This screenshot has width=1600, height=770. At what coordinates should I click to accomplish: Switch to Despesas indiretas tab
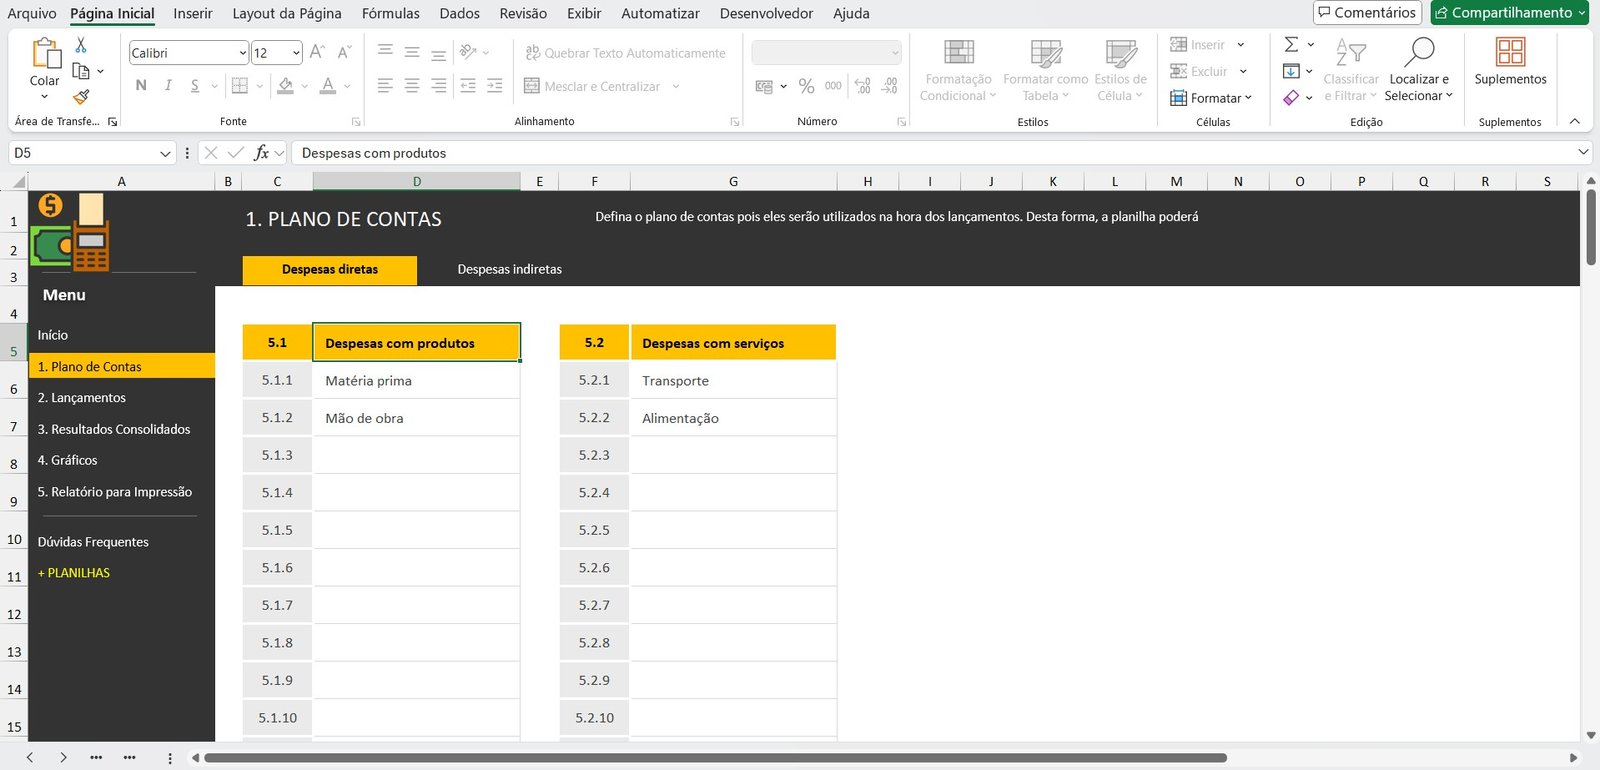click(x=510, y=269)
